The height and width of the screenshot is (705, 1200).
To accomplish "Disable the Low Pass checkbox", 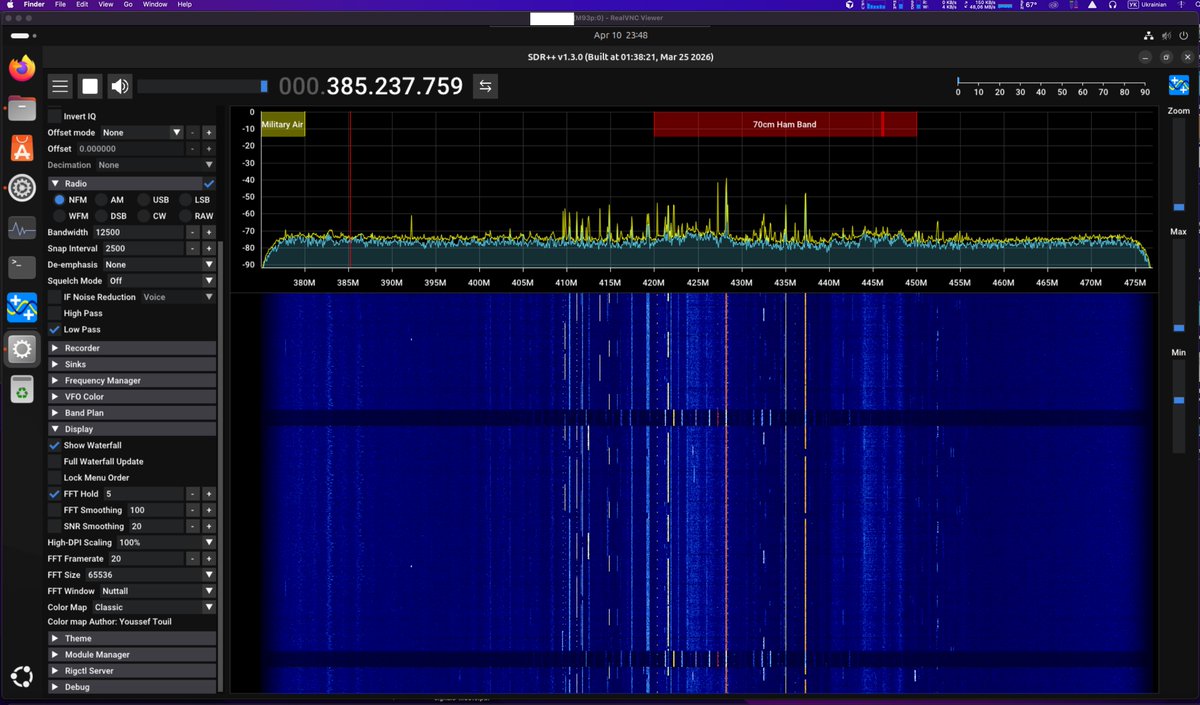I will [x=55, y=329].
